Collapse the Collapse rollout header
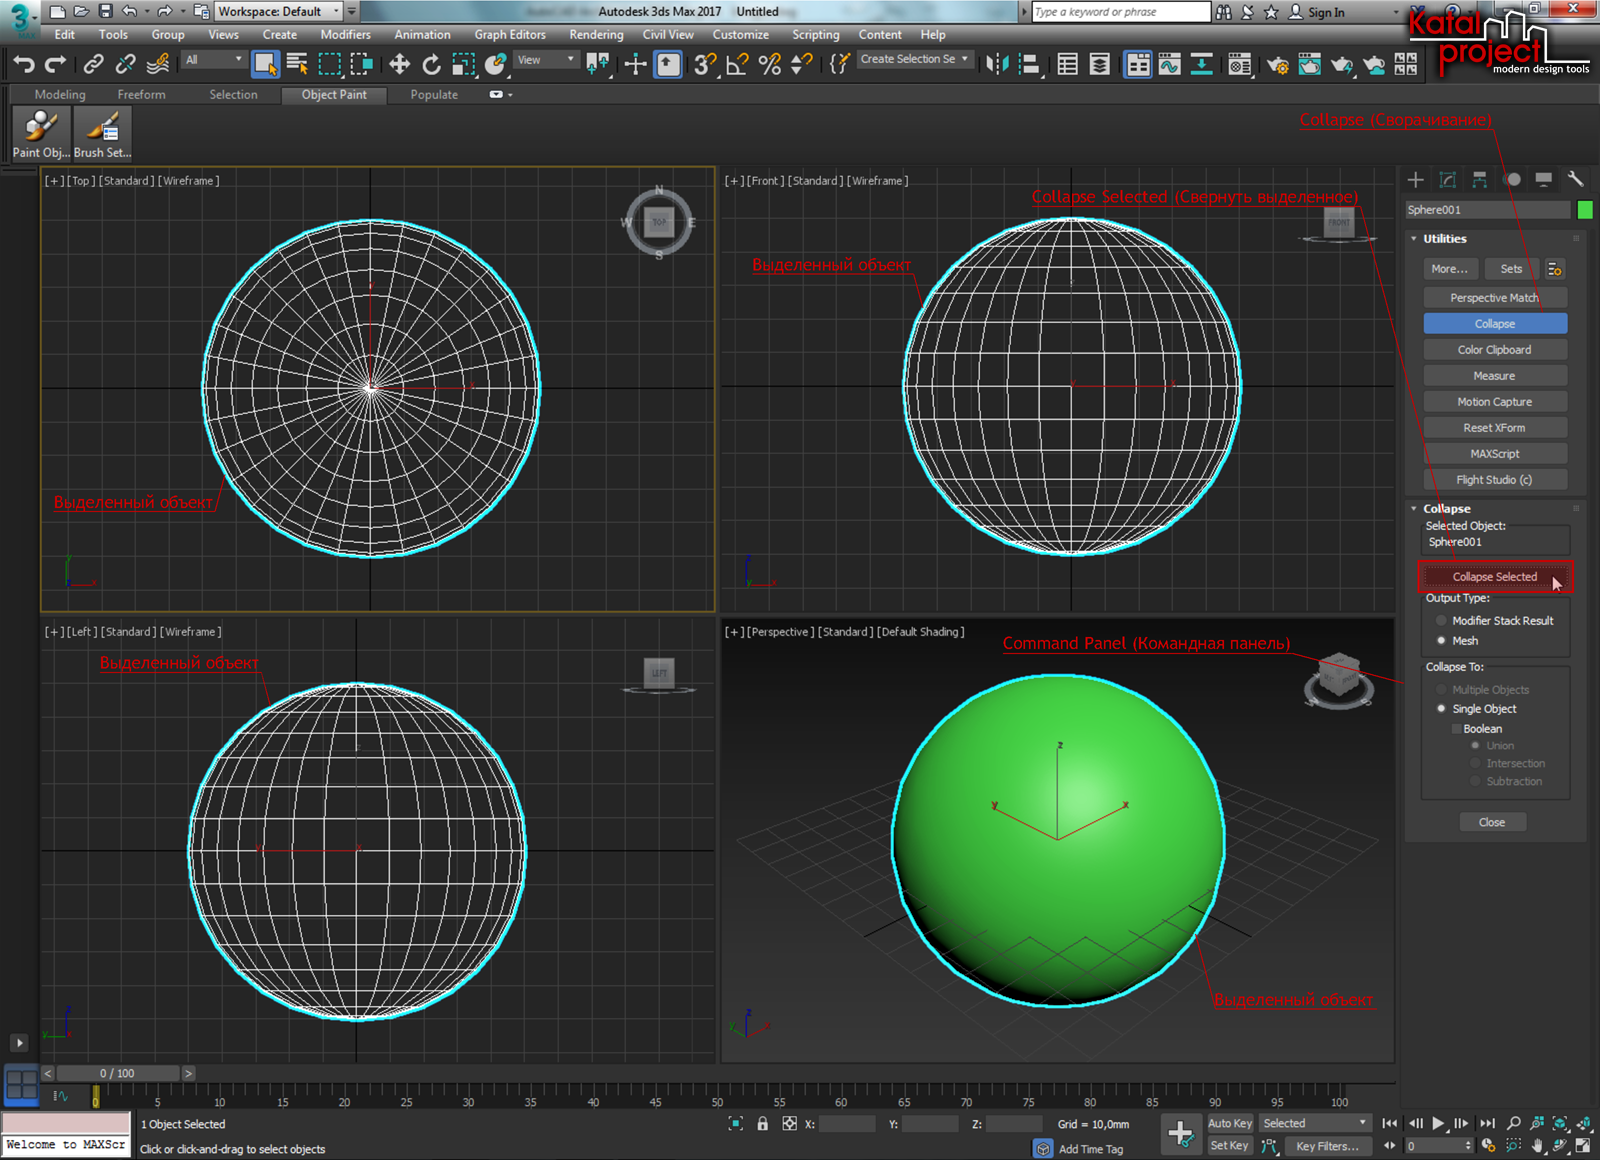 [x=1494, y=509]
